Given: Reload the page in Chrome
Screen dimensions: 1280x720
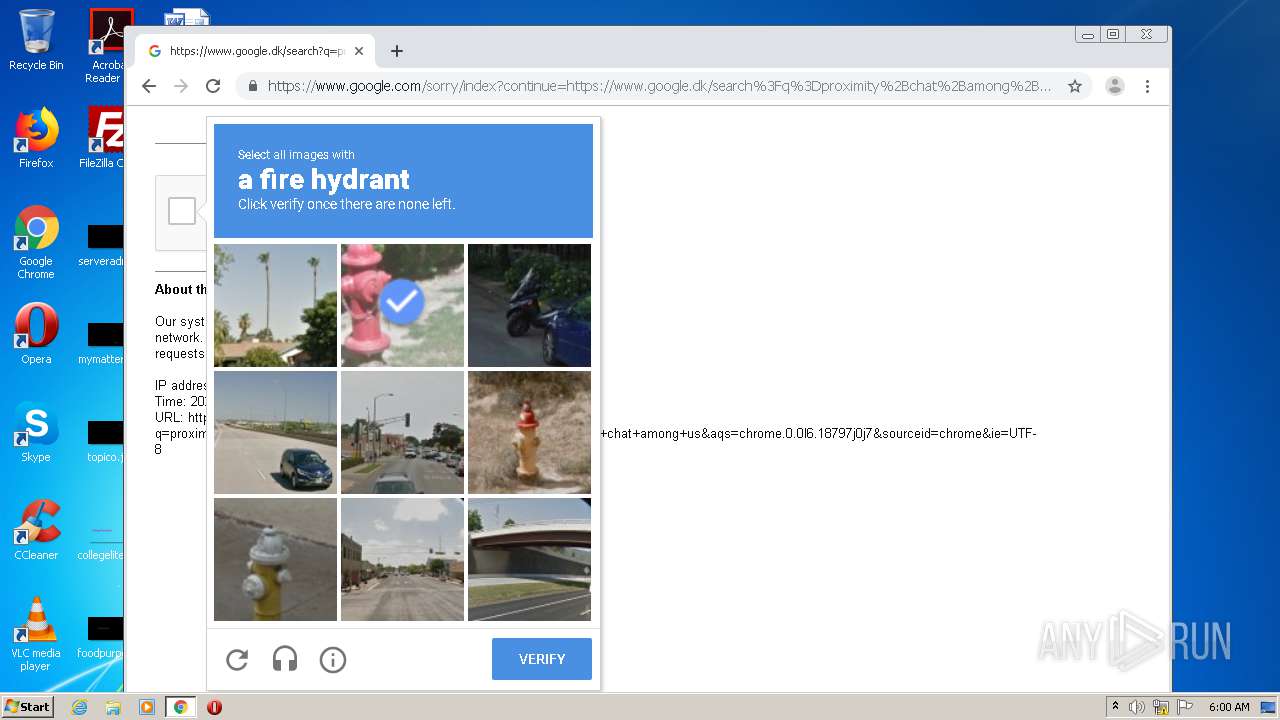Looking at the screenshot, I should (x=213, y=86).
